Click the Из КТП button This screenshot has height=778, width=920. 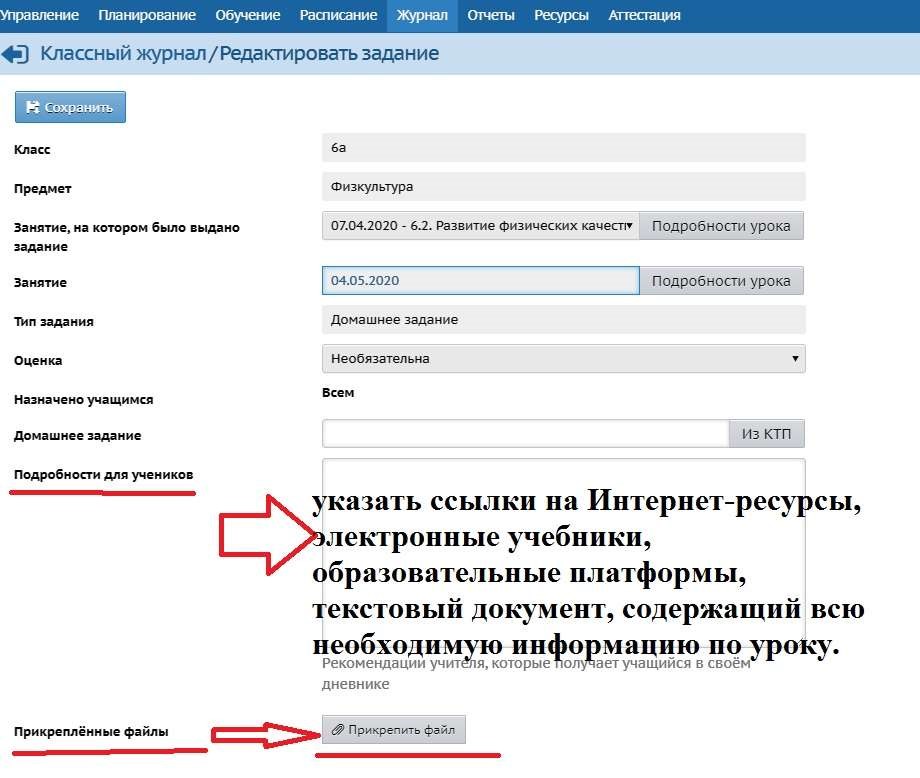click(766, 434)
